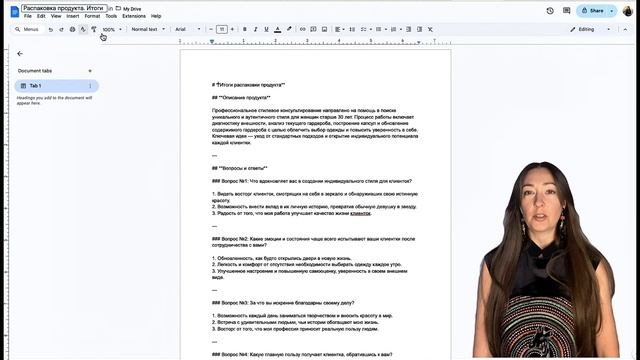Click the 'Document tabs' label
Viewport: 640px width, 360px height.
[35, 71]
